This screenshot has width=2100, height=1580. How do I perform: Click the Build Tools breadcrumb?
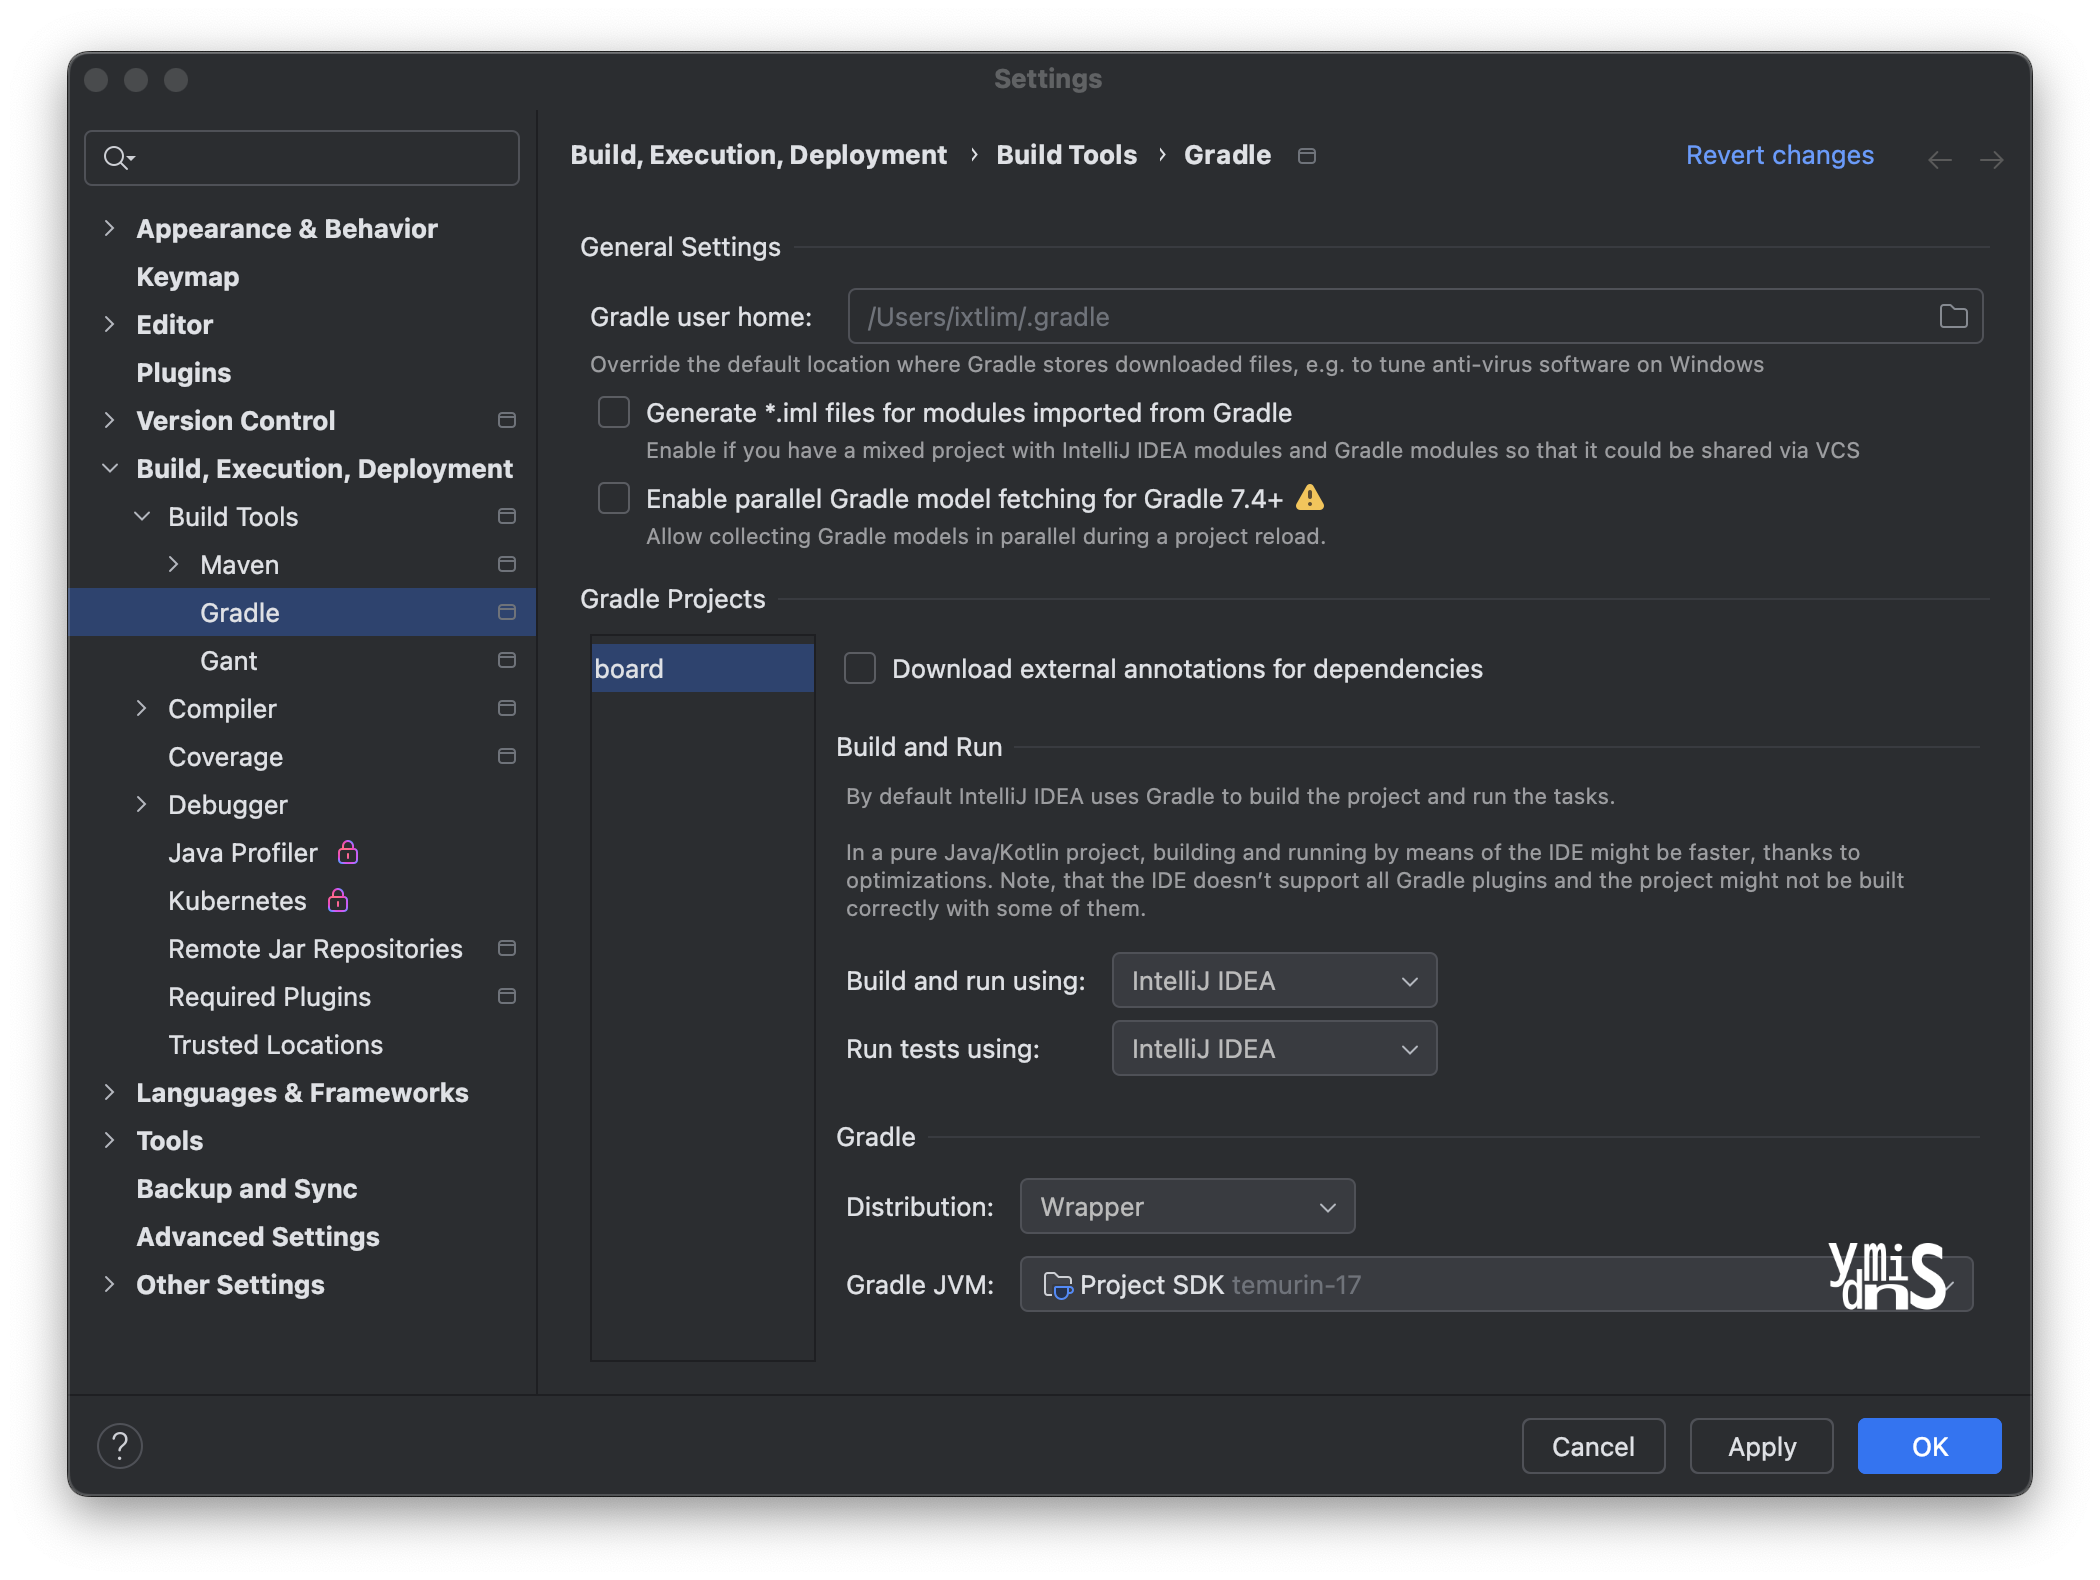(x=1066, y=155)
